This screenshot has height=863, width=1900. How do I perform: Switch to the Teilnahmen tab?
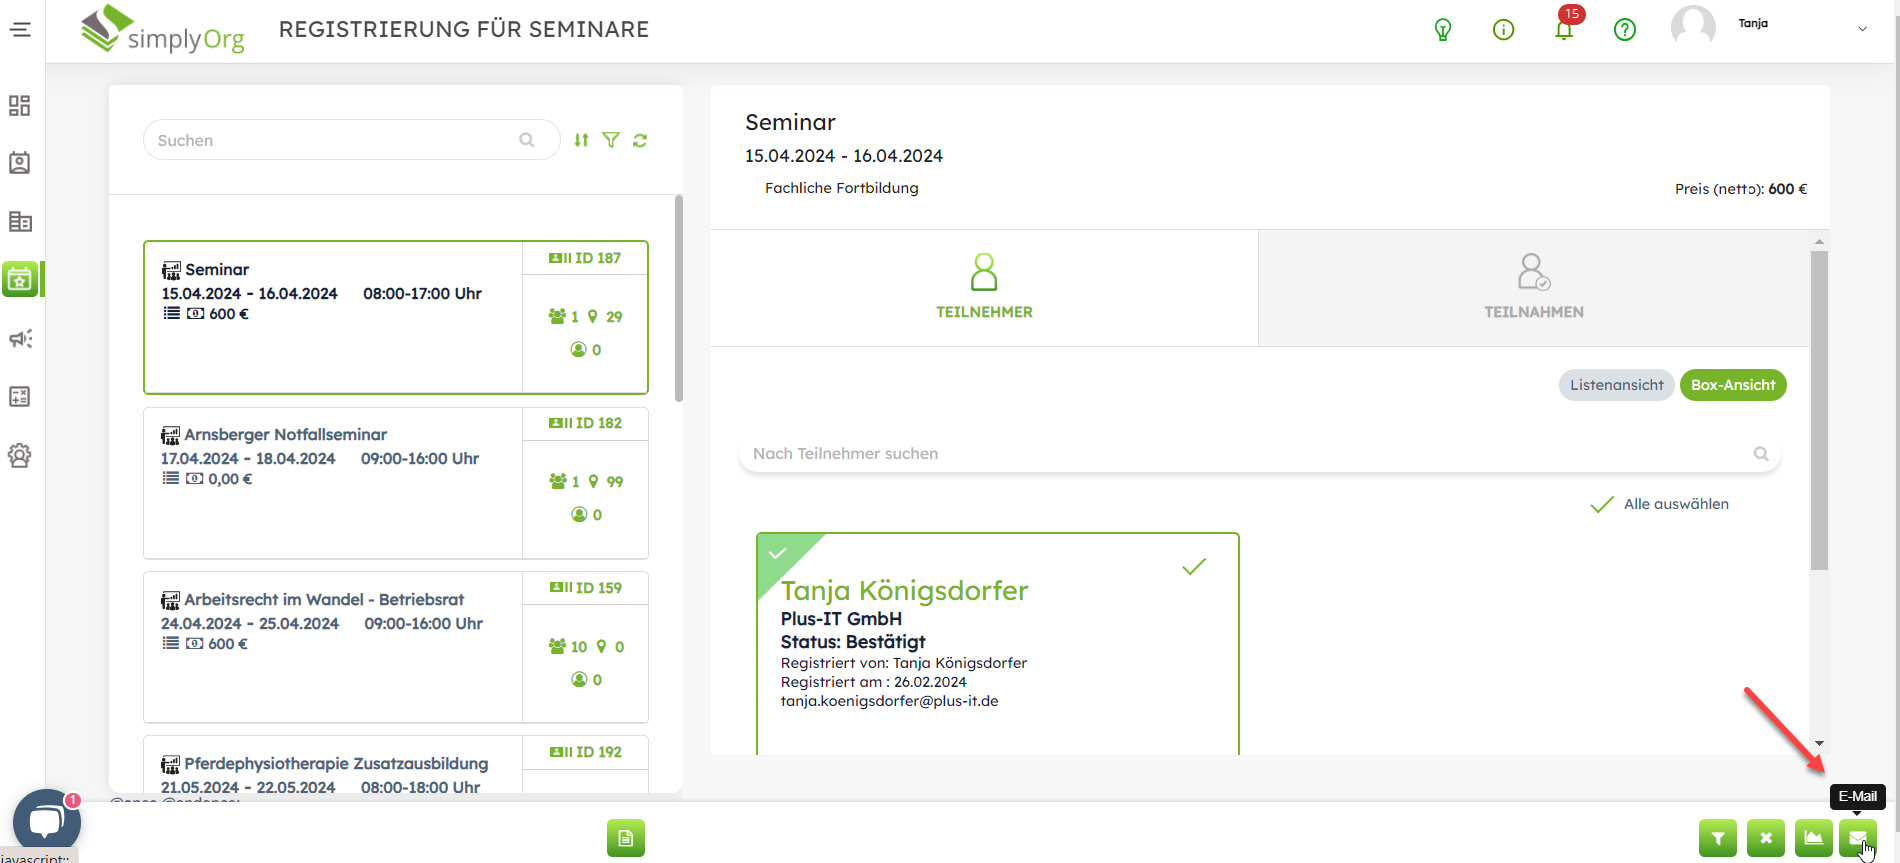[x=1533, y=288]
